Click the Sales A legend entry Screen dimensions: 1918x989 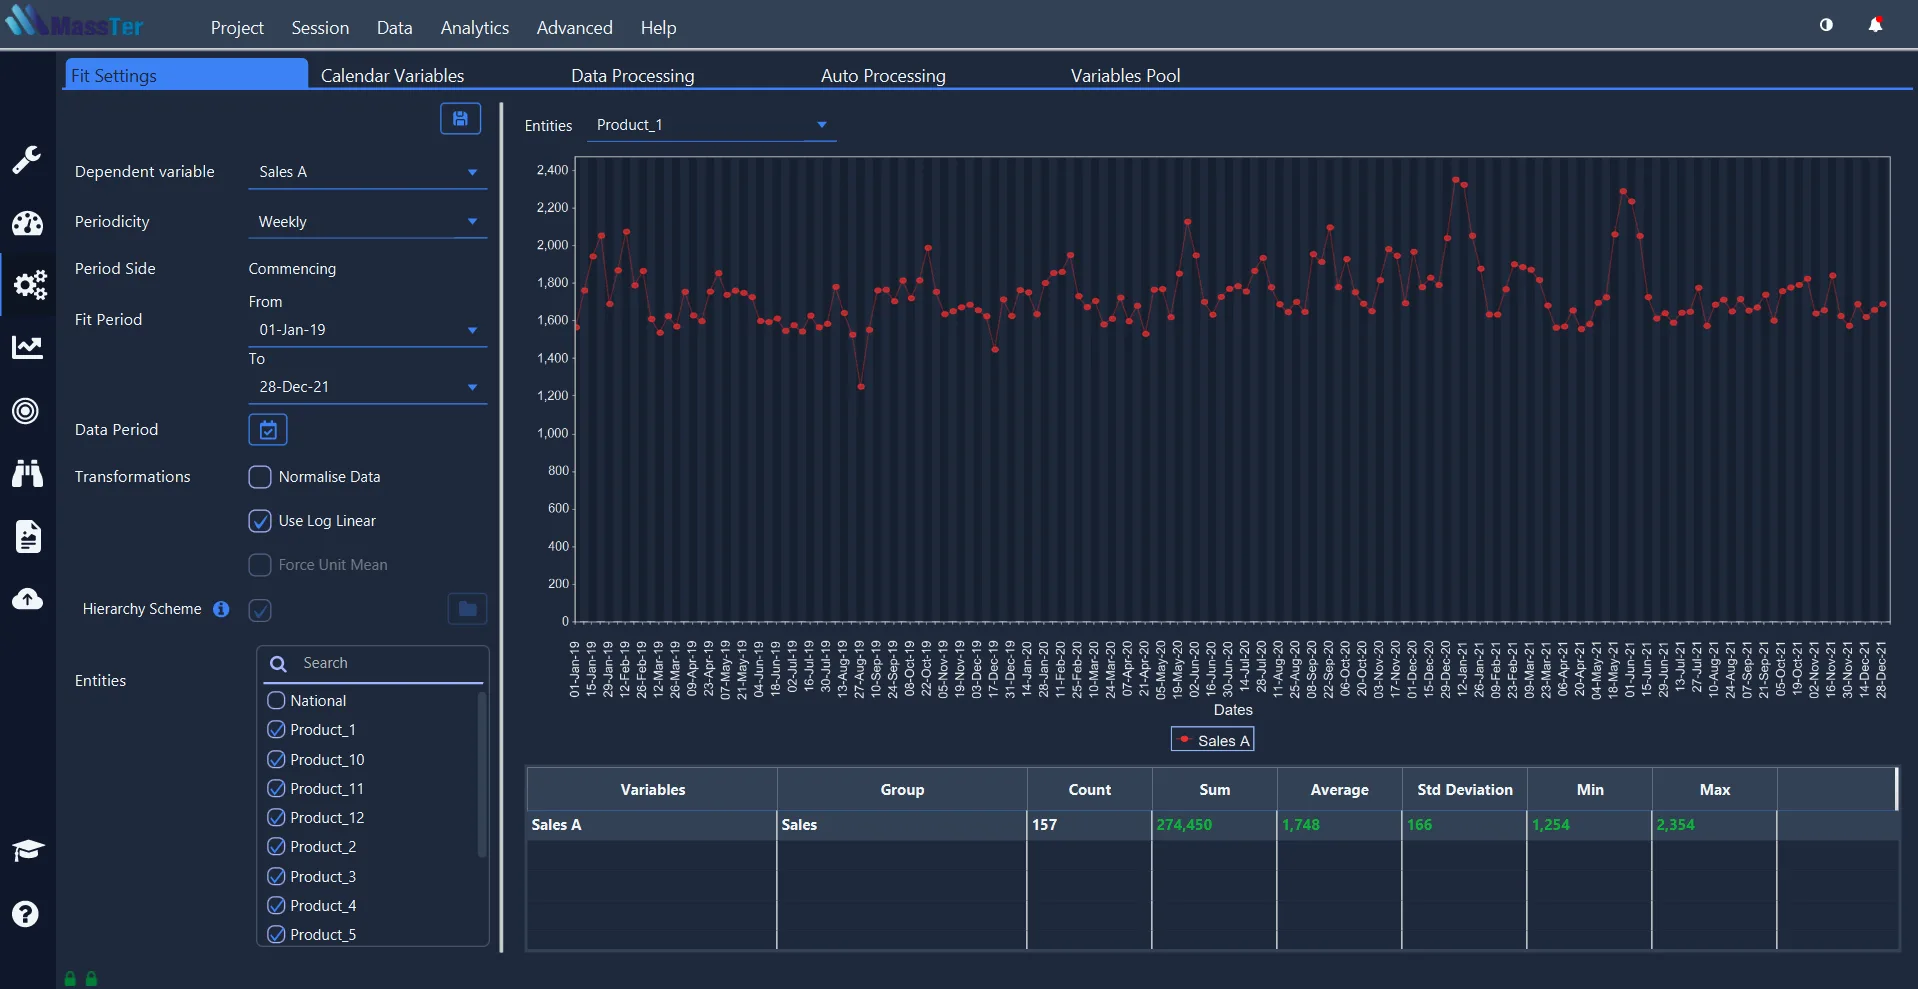click(x=1213, y=741)
